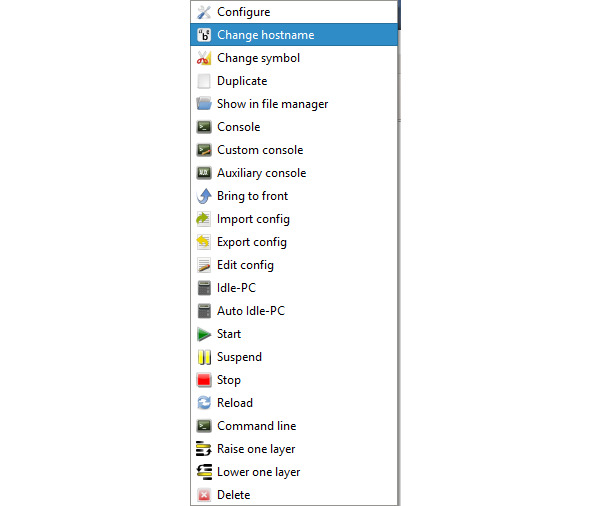Choose Duplicate from the context menu
Viewport: 591px width, 506px height.
294,81
